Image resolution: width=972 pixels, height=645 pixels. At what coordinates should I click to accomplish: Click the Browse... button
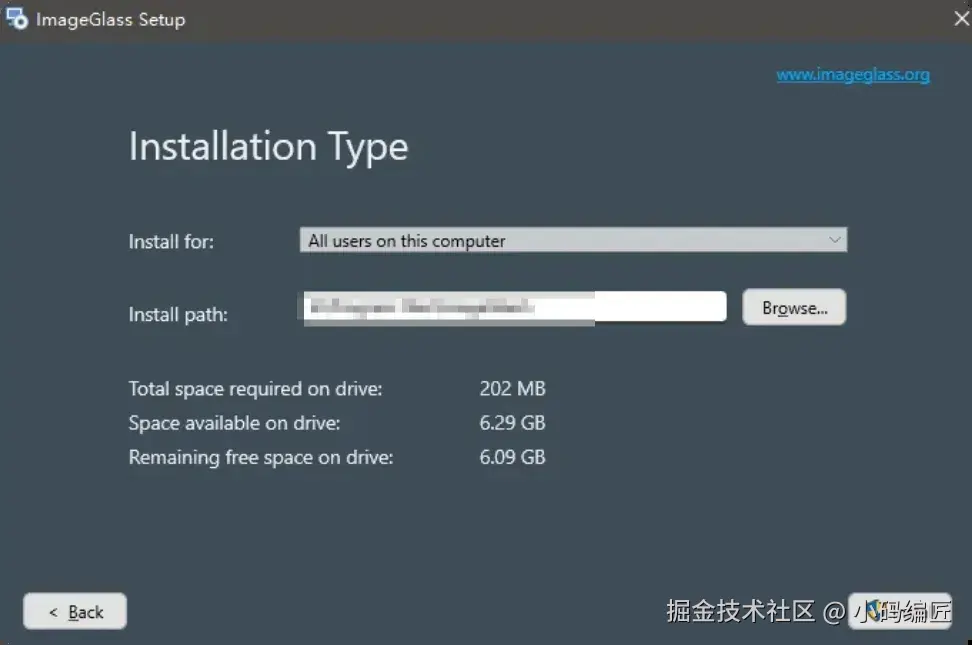[x=794, y=307]
